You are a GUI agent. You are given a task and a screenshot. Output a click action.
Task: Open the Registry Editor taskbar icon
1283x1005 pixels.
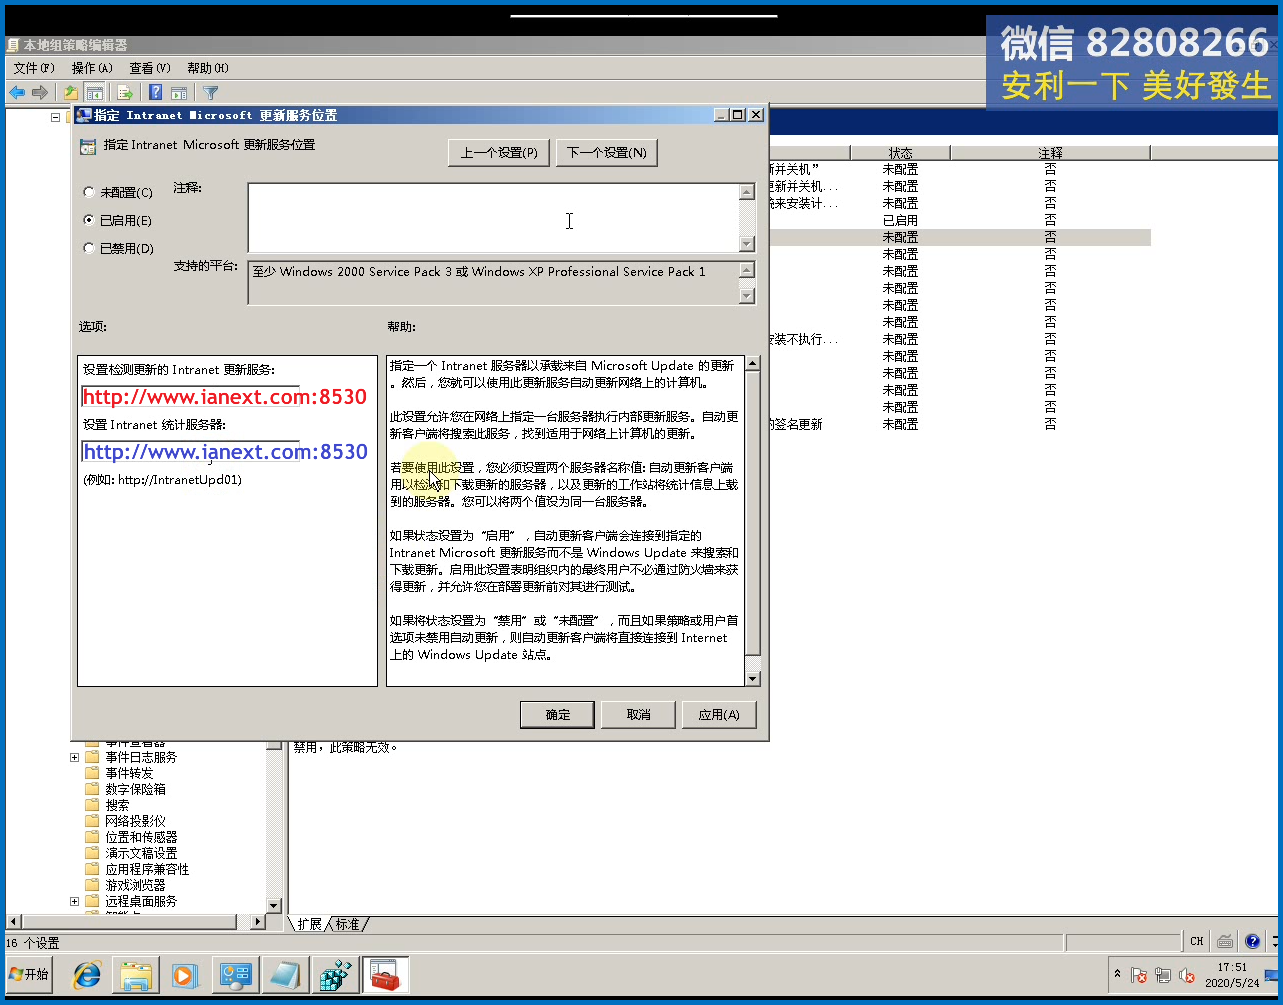click(335, 975)
